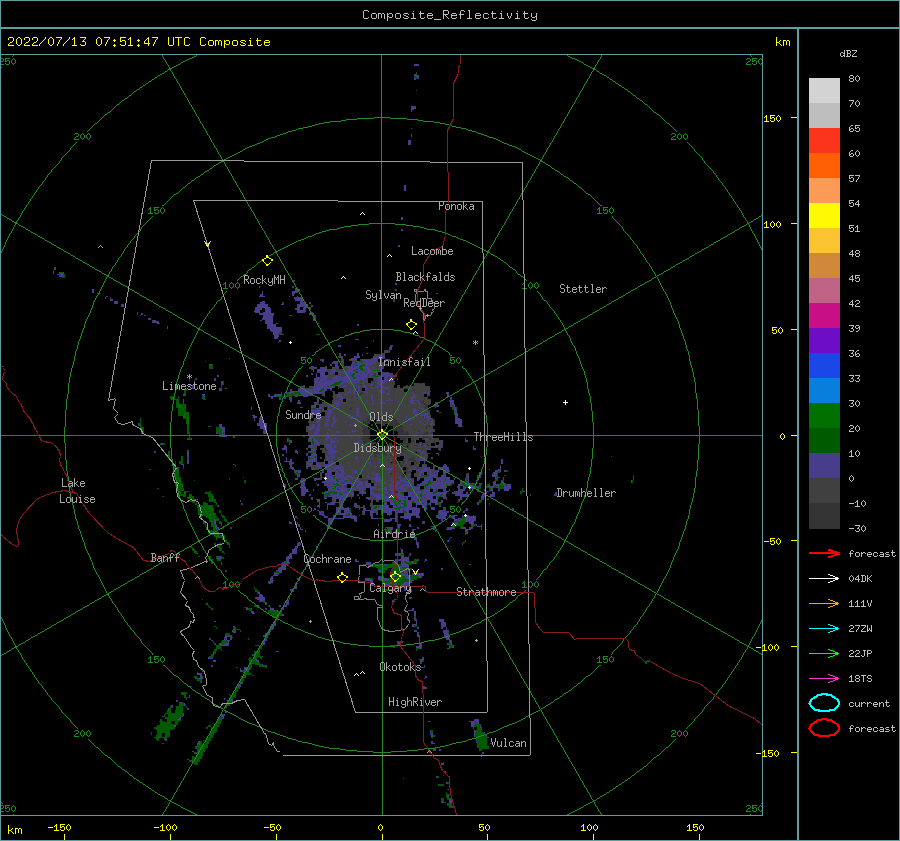Click the Lake Louise label
Viewport: 900px width, 841px height.
[x=77, y=491]
